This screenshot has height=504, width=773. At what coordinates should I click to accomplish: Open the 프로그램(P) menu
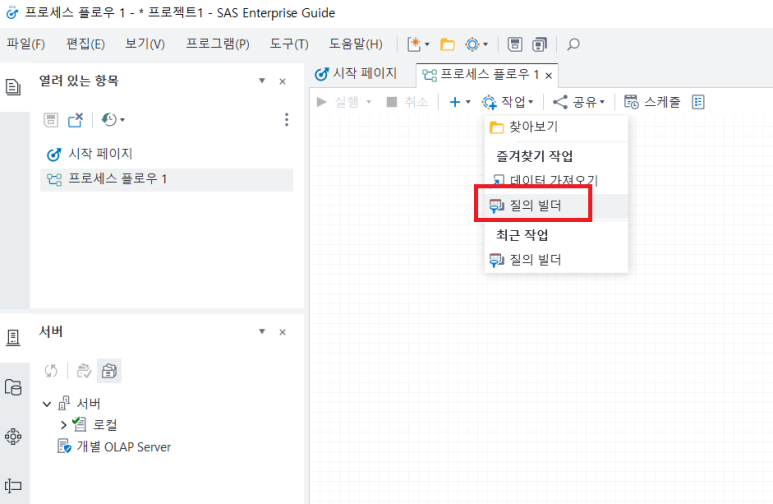coord(217,44)
